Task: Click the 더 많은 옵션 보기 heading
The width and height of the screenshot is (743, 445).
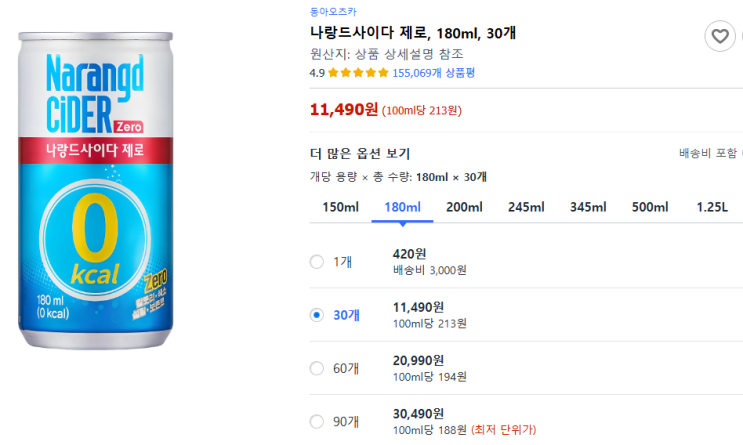Action: (360, 154)
